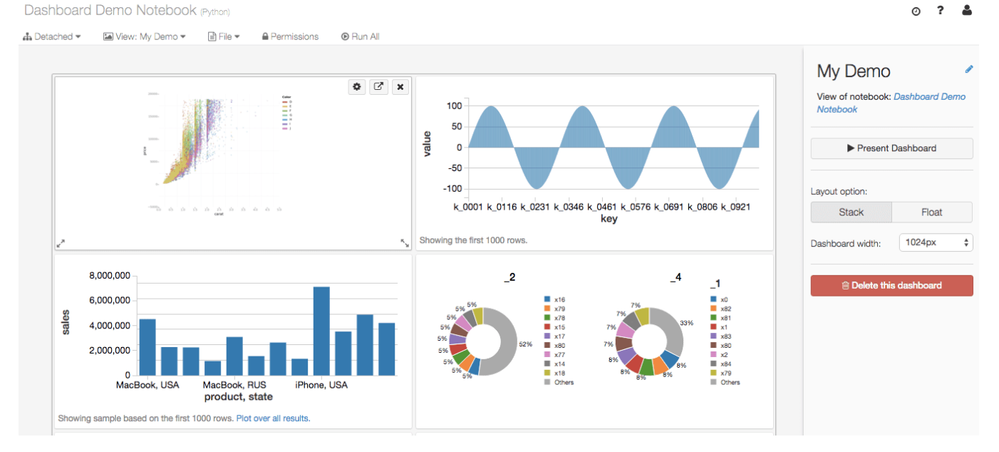Click the open-in-new-window icon on scatter widget

(x=379, y=87)
